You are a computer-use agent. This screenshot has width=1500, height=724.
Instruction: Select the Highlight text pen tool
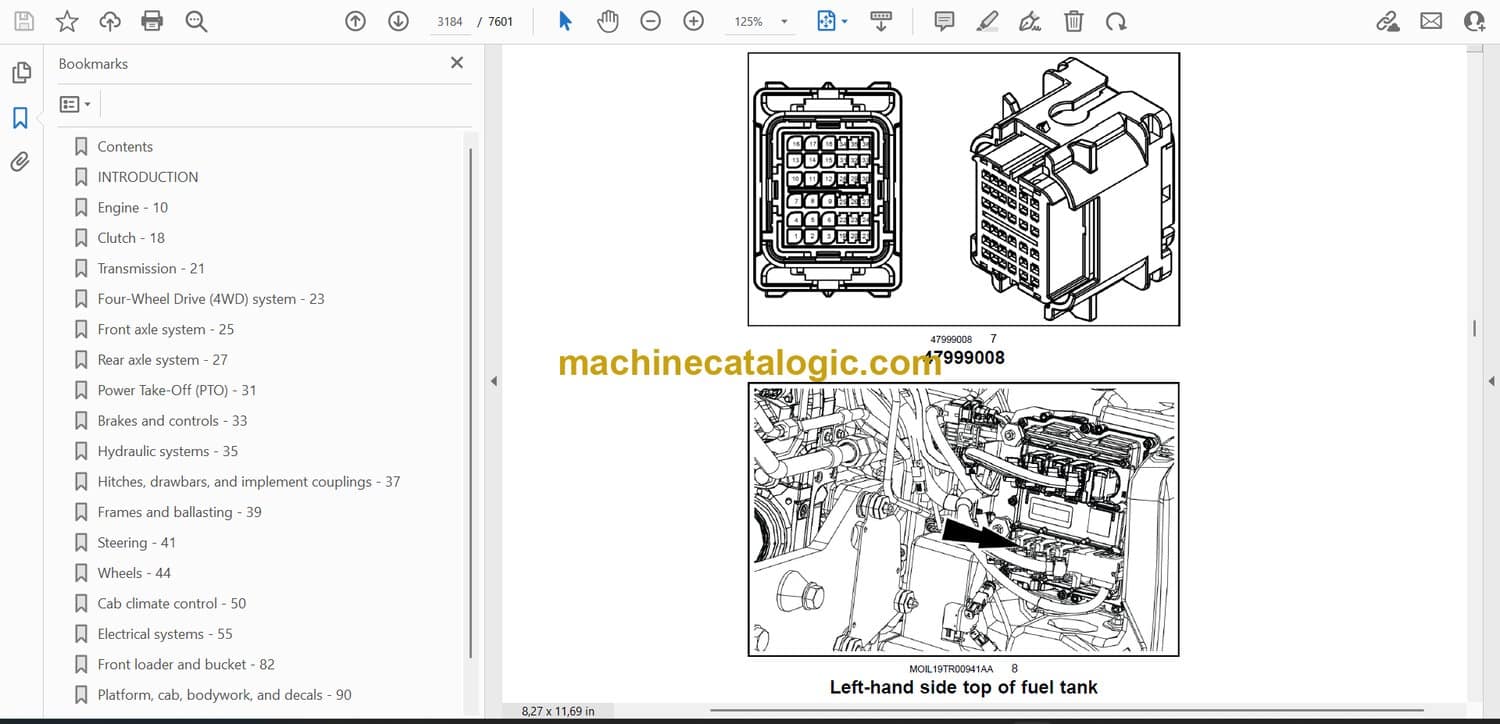click(x=987, y=21)
